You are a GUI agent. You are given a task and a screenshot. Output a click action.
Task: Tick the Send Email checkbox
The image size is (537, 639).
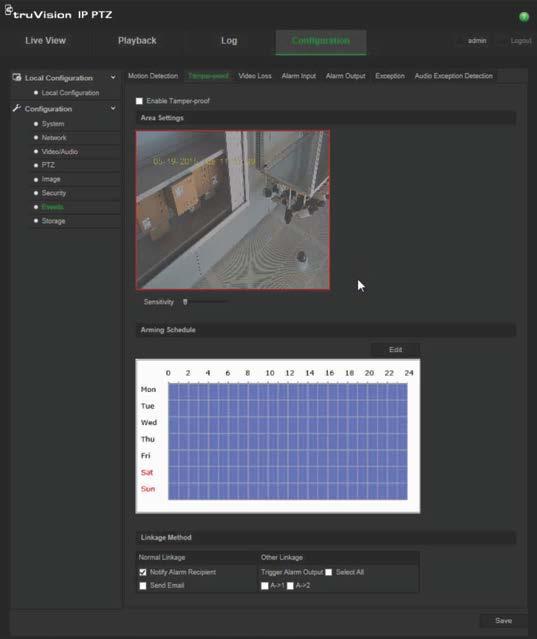(x=143, y=586)
